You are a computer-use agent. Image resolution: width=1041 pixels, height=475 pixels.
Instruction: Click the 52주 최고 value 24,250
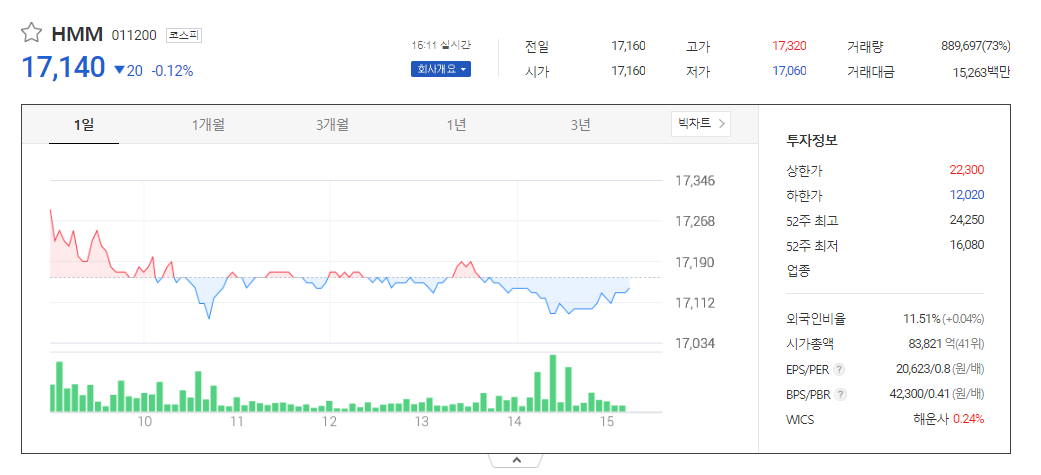click(967, 220)
